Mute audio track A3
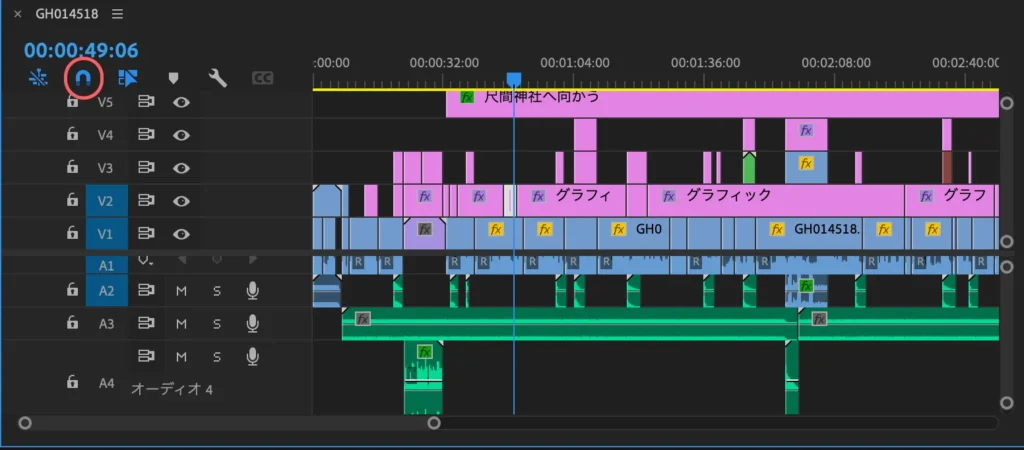 181,323
